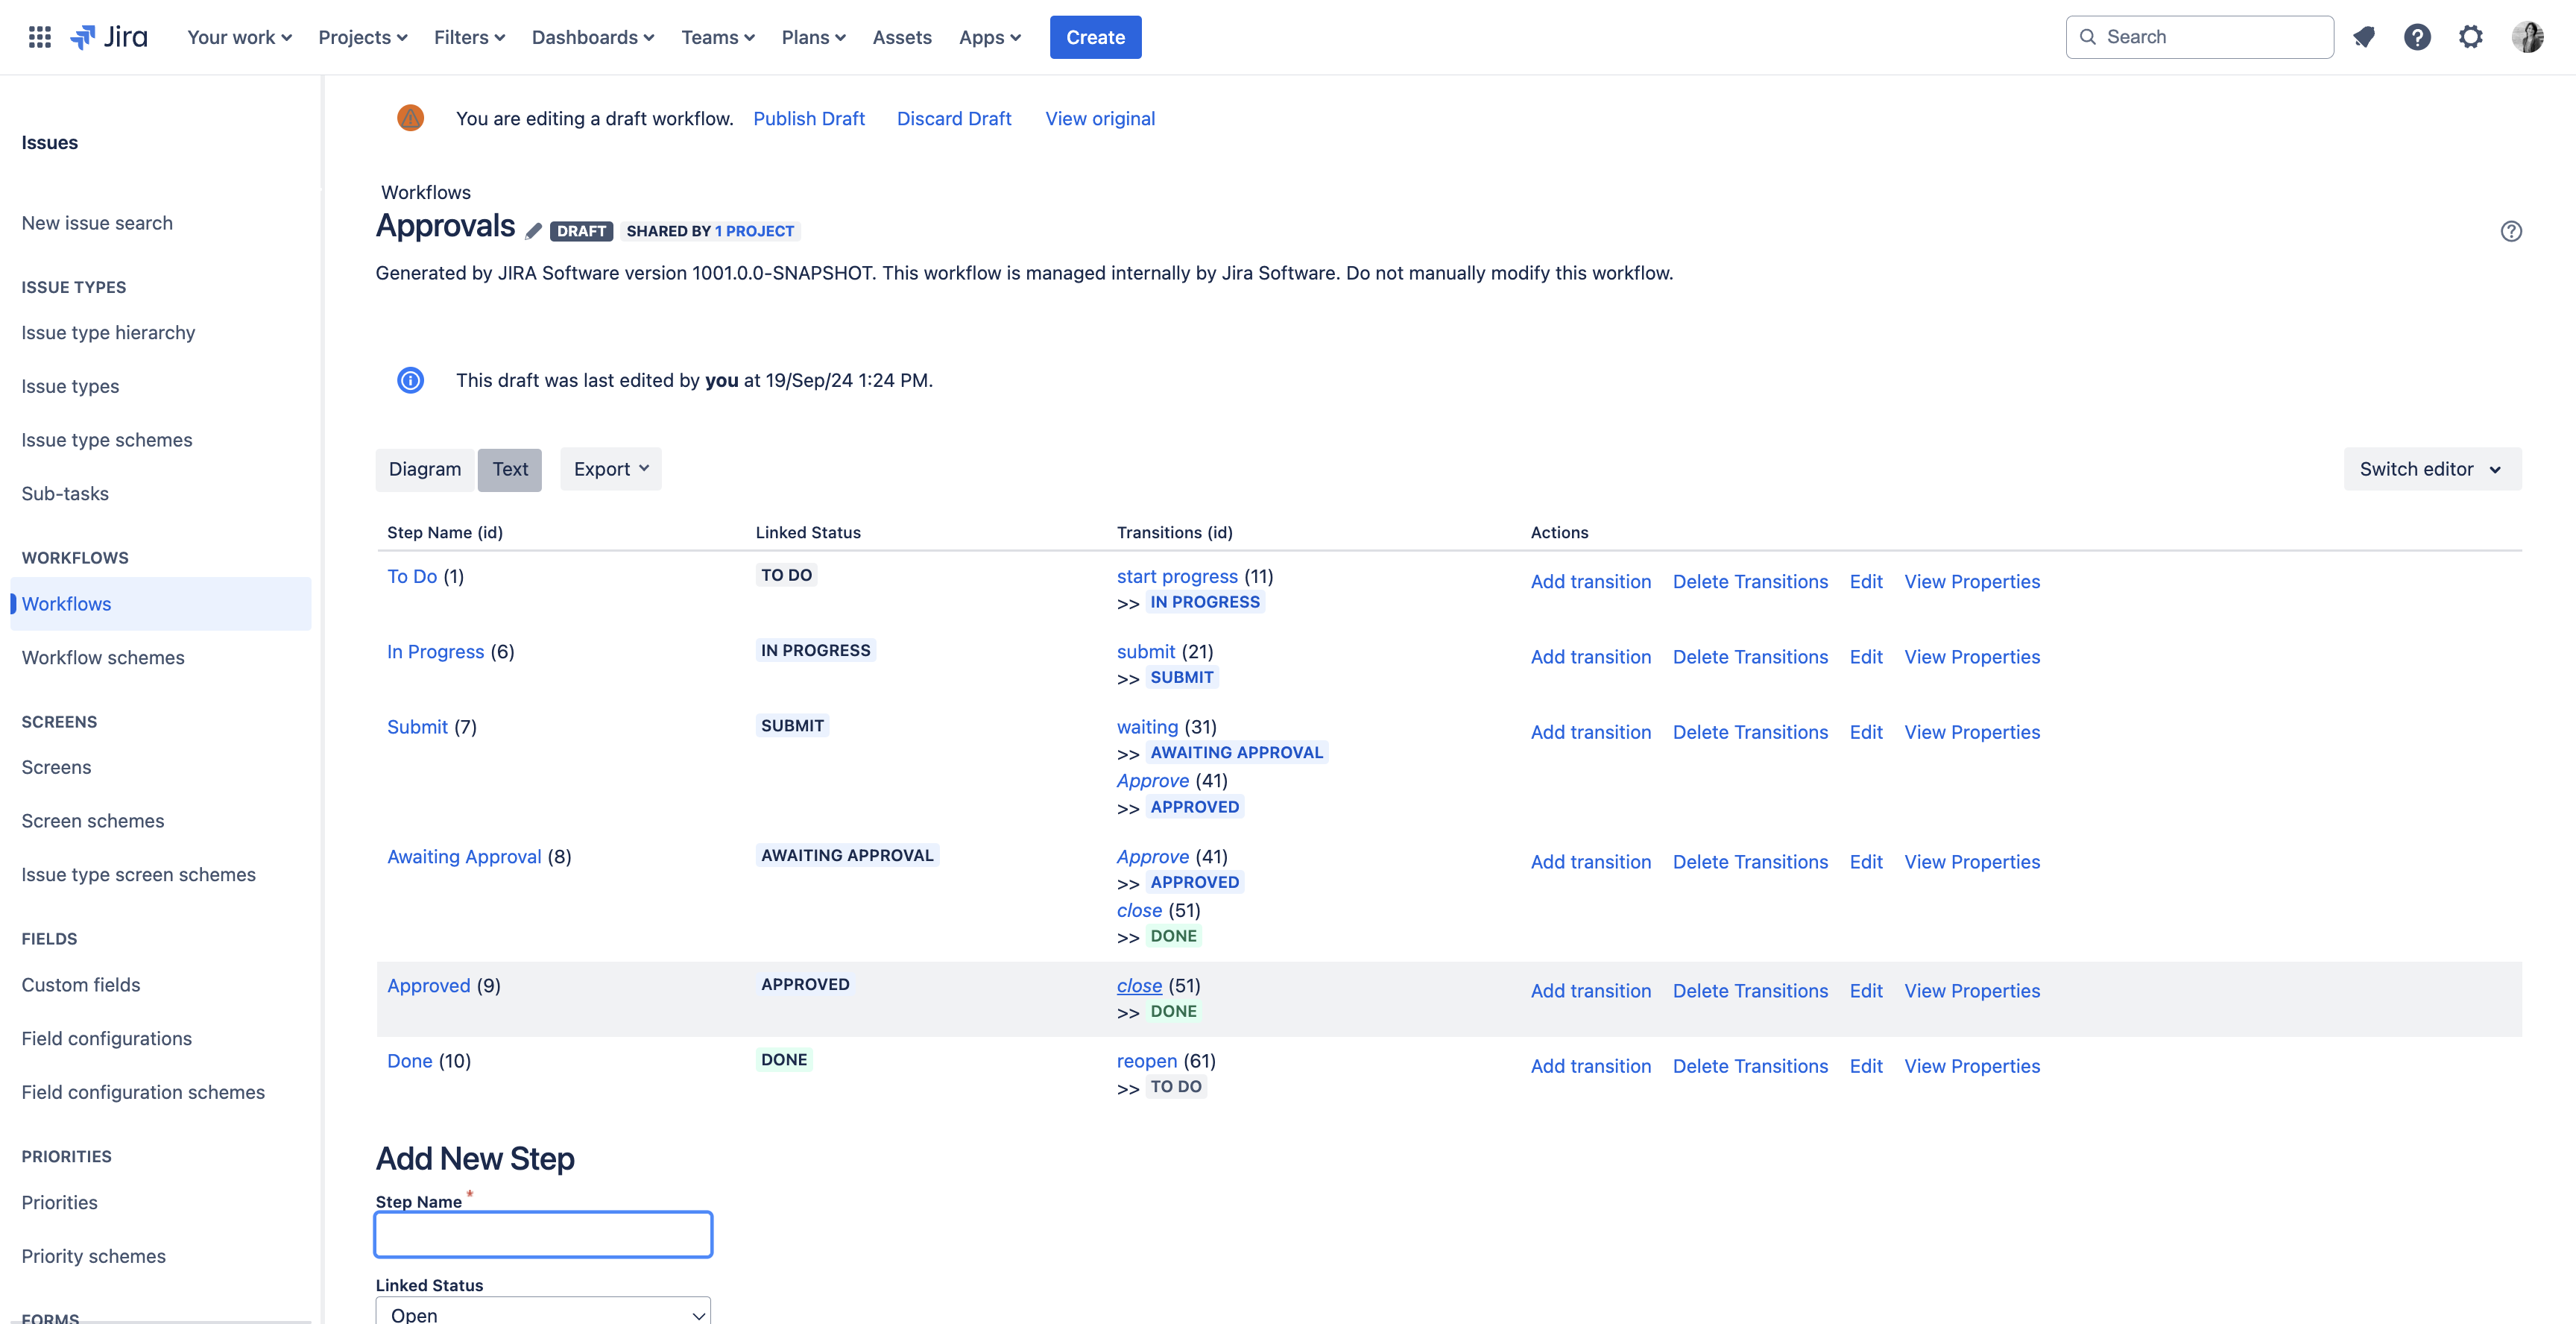The image size is (2576, 1324).
Task: Delete Transitions for the In Progress step
Action: pos(1750,657)
